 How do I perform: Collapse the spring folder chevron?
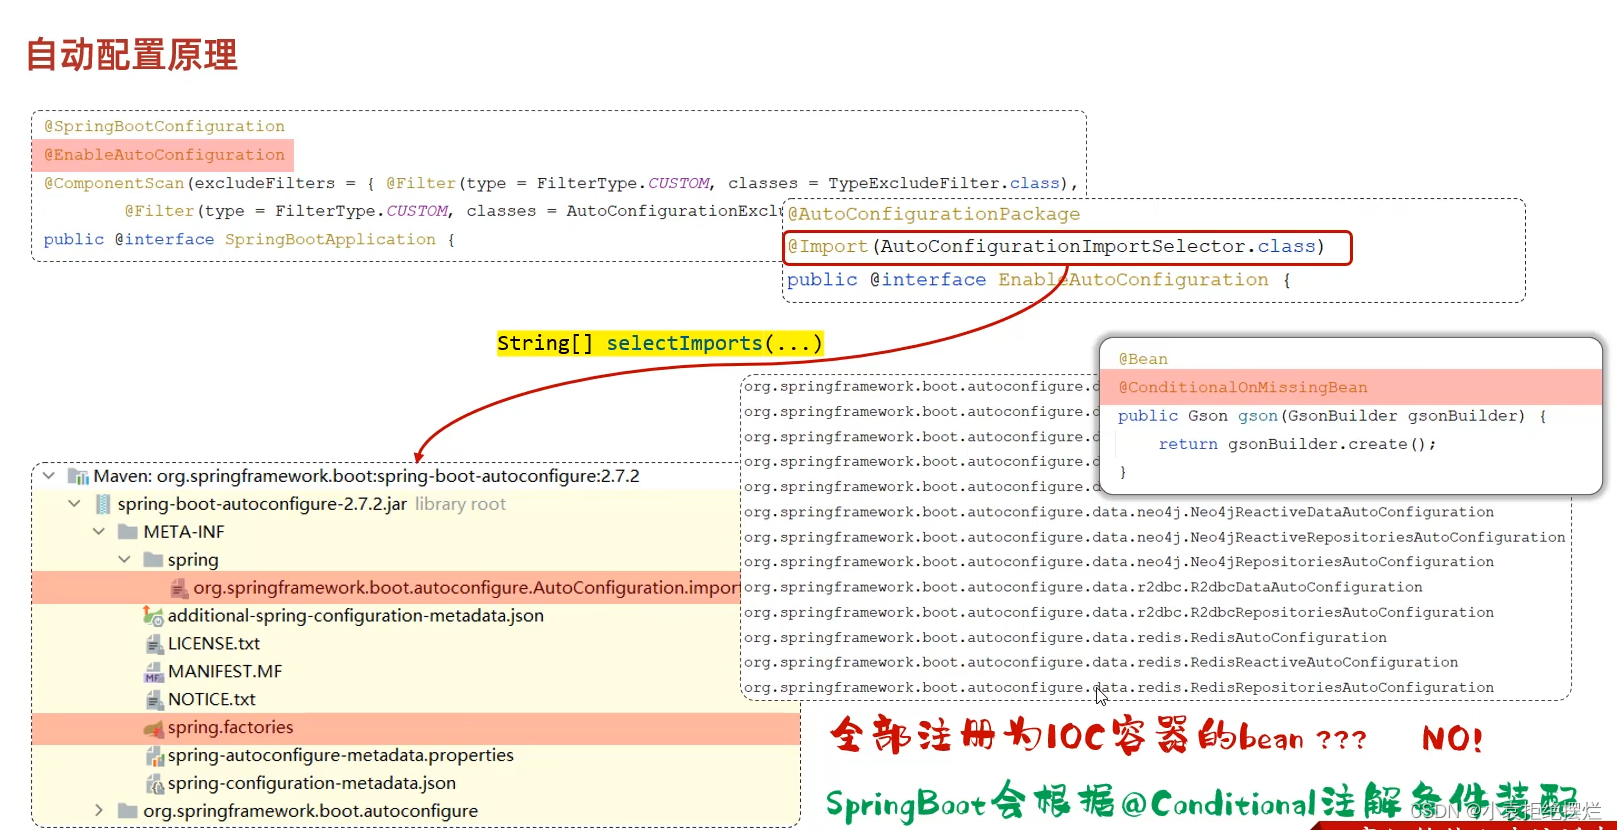(124, 560)
